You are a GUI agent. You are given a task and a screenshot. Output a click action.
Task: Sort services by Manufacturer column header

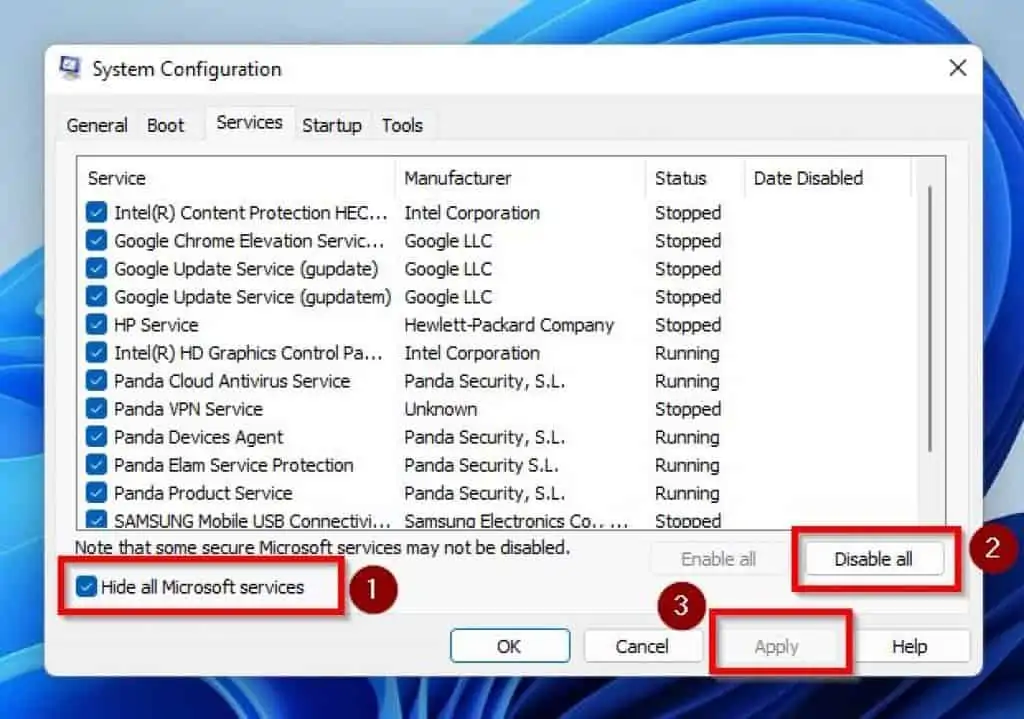pos(457,178)
